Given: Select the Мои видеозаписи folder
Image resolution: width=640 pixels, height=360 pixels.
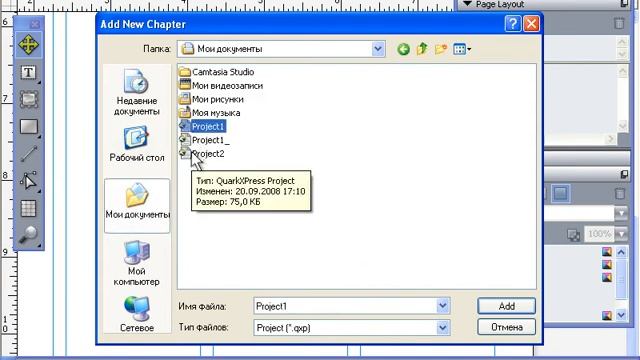Looking at the screenshot, I should click(221, 86).
